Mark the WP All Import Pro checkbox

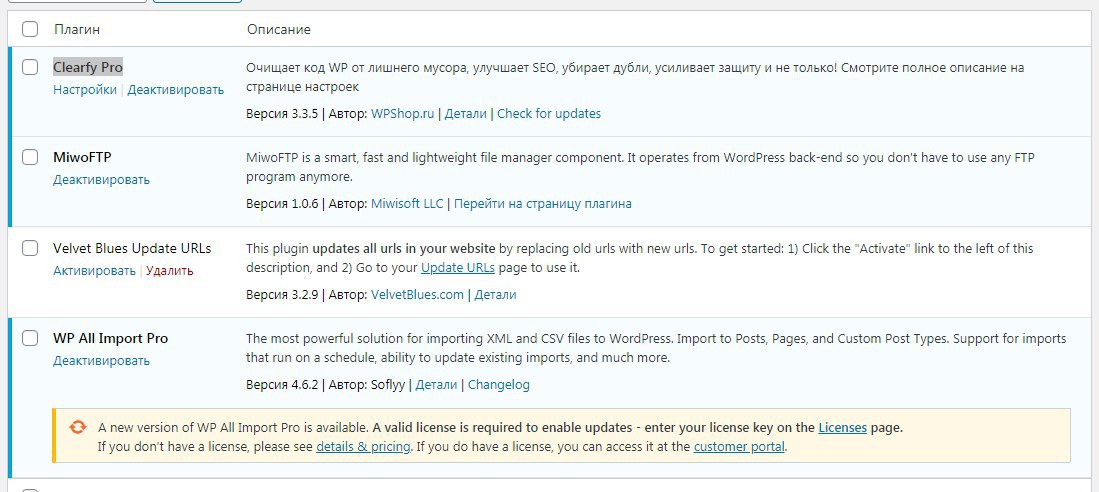tap(30, 338)
